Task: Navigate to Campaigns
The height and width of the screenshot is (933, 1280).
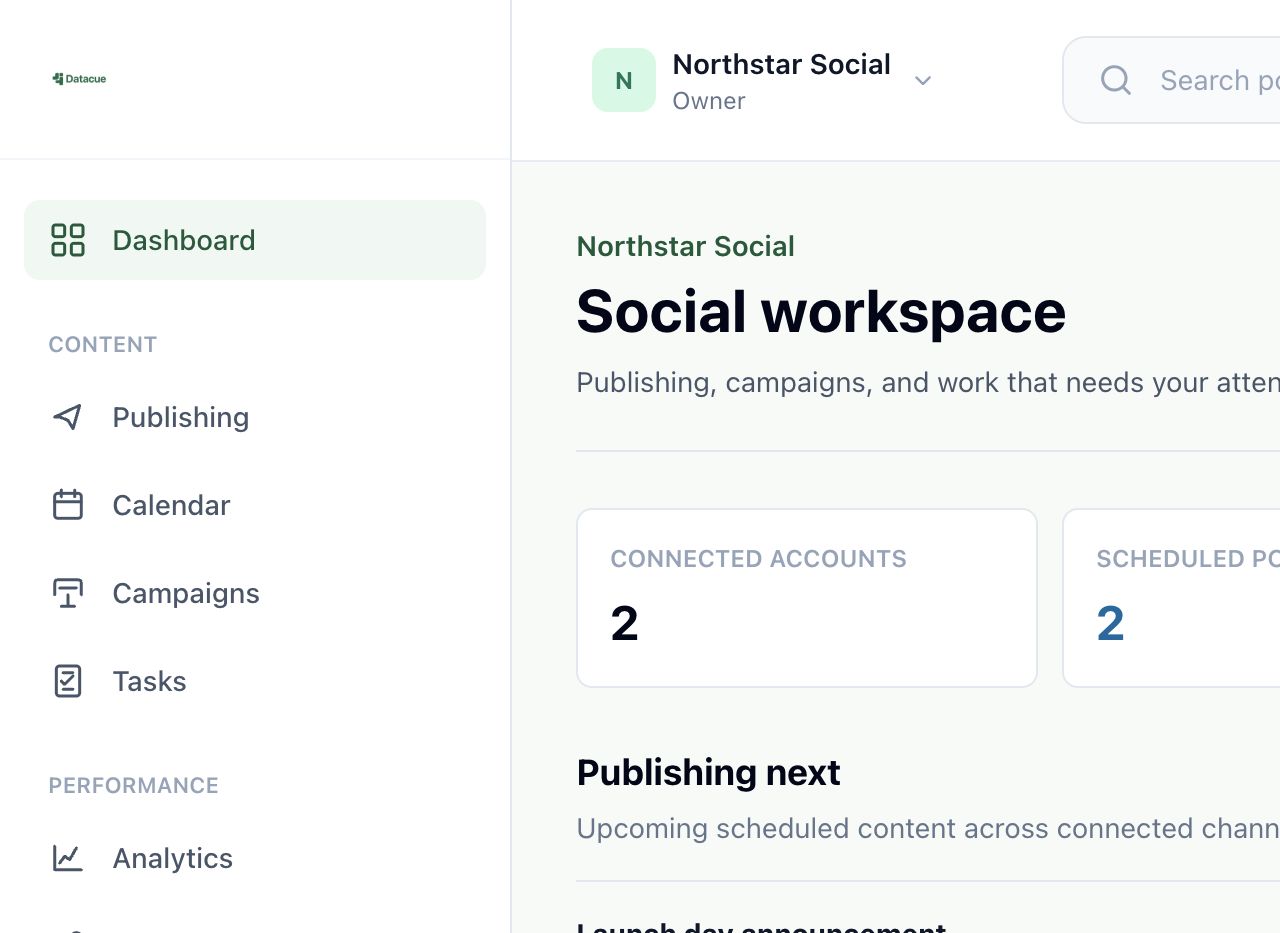Action: coord(255,593)
